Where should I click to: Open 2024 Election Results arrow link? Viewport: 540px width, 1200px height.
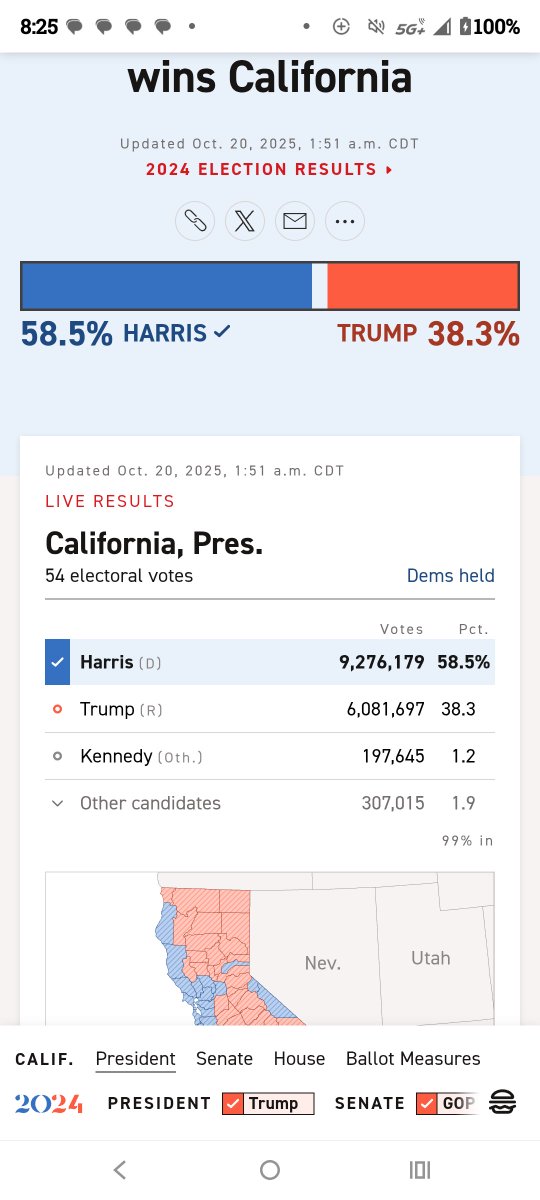click(x=270, y=169)
